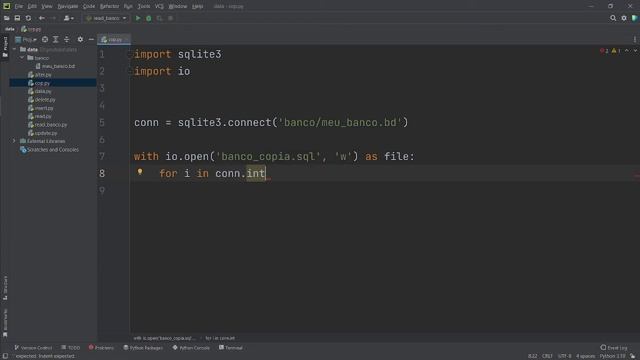Open the Run menu
The image size is (640, 360).
pyautogui.click(x=128, y=7)
